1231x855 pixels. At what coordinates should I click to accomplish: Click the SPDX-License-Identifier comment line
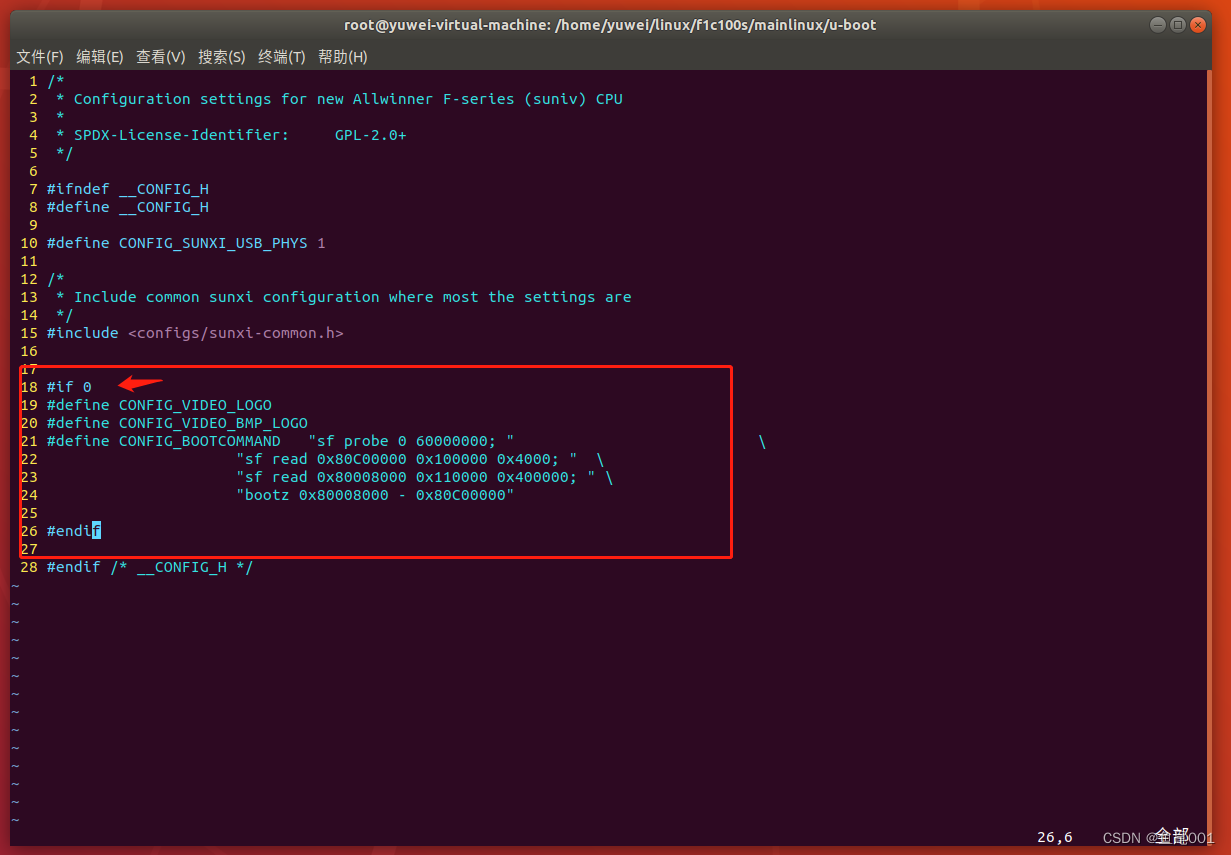click(x=228, y=134)
